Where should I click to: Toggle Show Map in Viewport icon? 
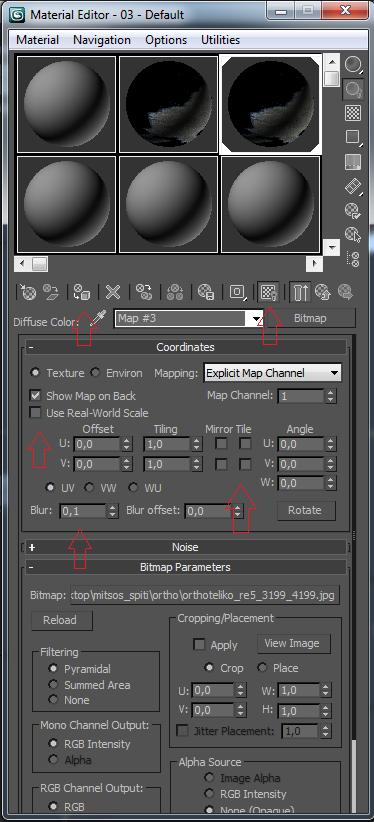(269, 292)
